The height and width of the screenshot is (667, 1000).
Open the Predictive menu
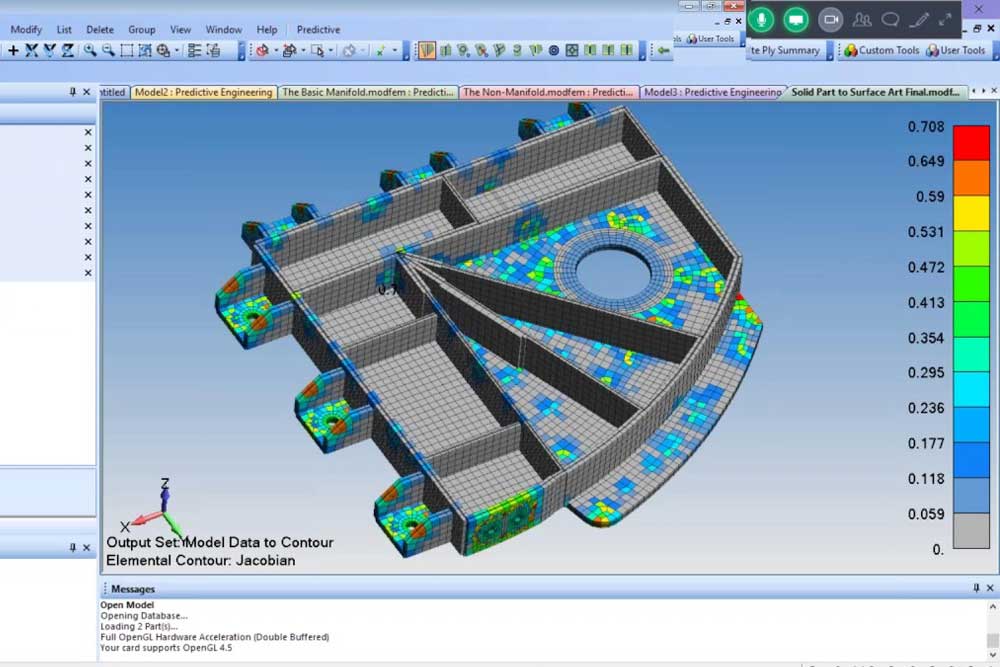click(318, 29)
